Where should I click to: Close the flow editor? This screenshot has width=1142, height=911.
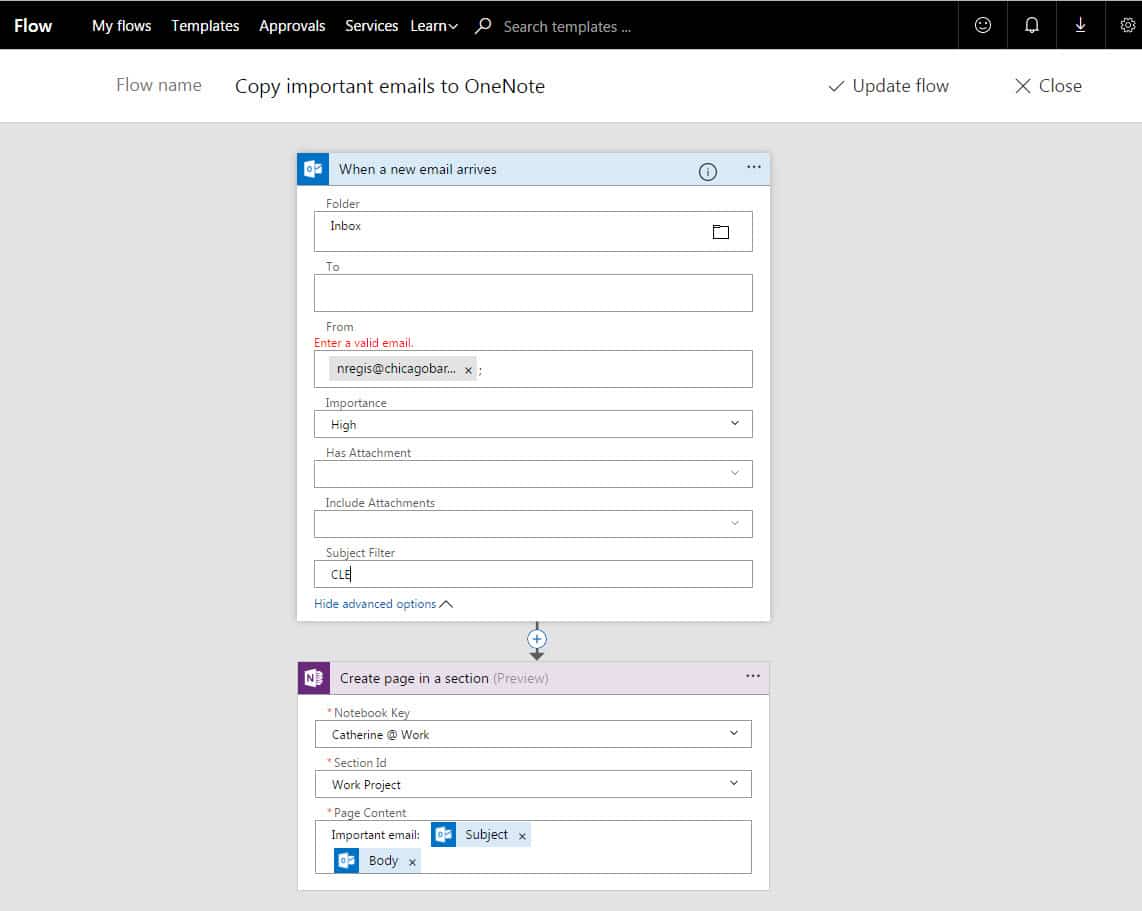tap(1048, 86)
